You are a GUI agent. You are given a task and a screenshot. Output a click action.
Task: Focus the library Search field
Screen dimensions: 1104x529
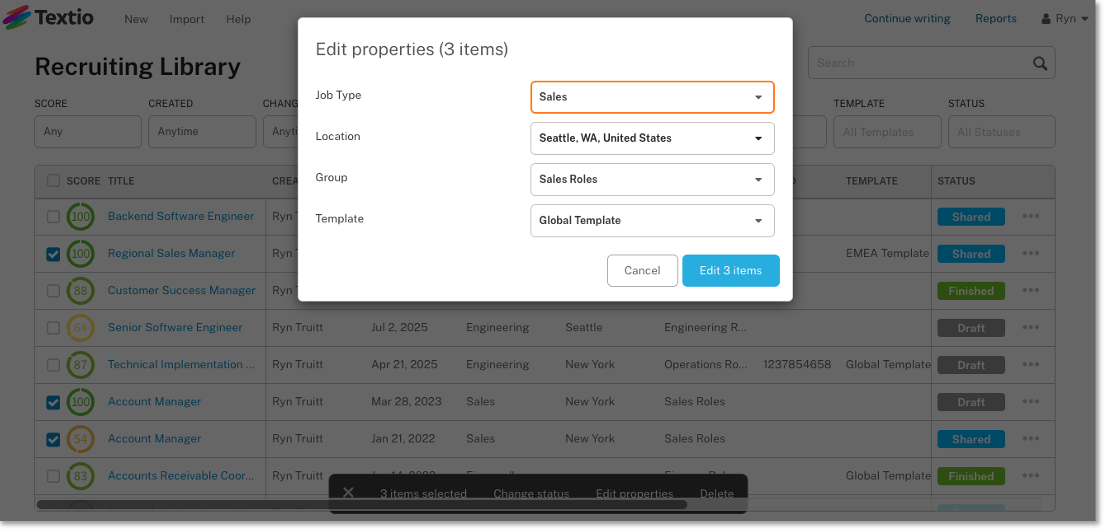pos(932,63)
